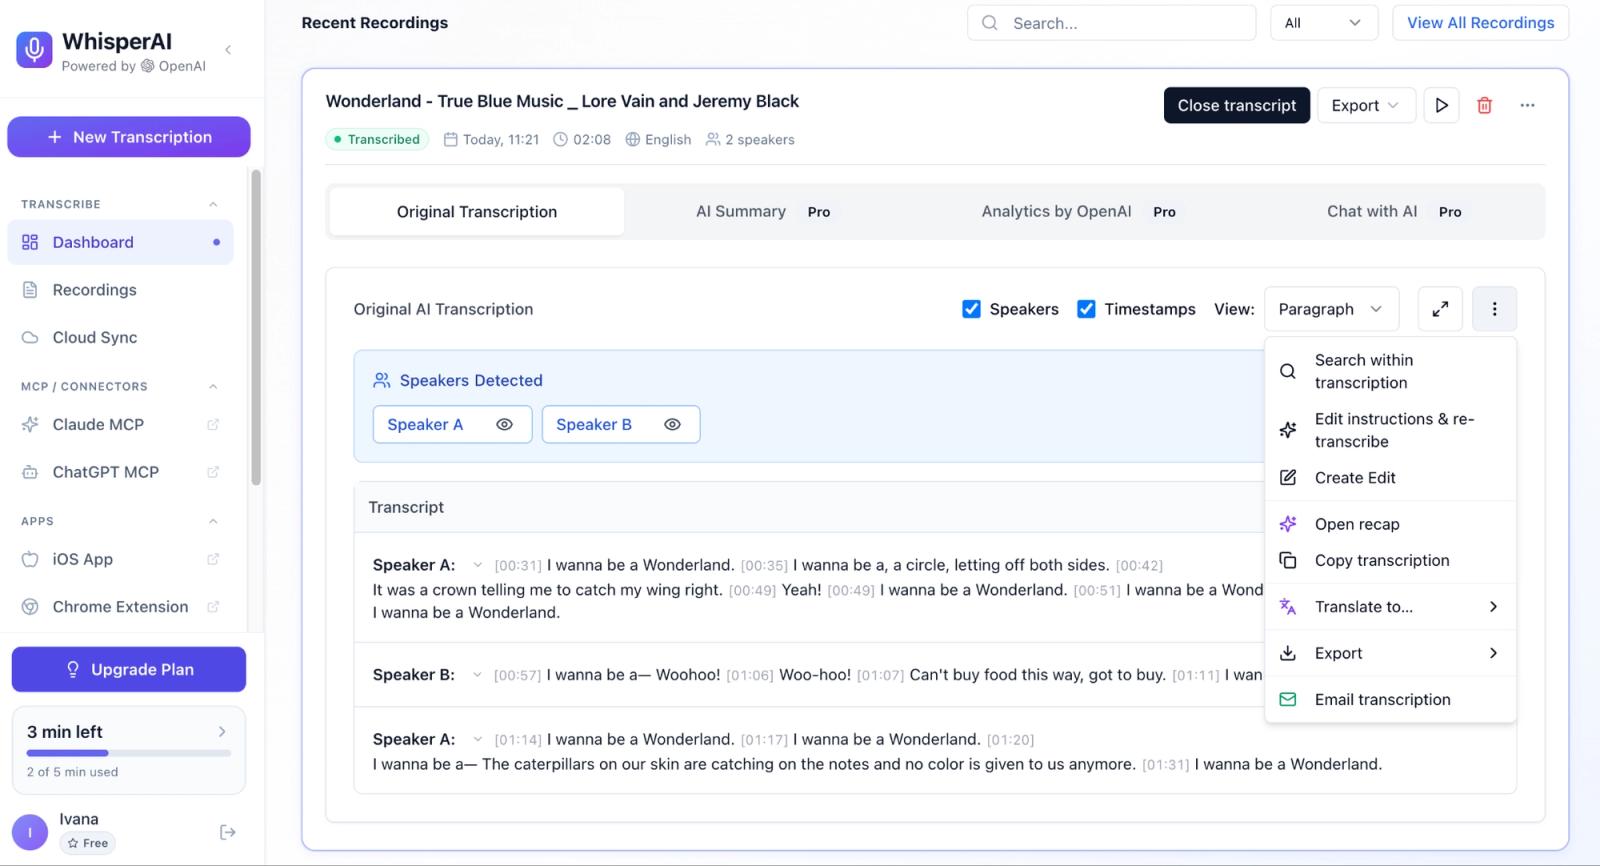Open the Analytics by OpenAI tab

click(x=1078, y=212)
